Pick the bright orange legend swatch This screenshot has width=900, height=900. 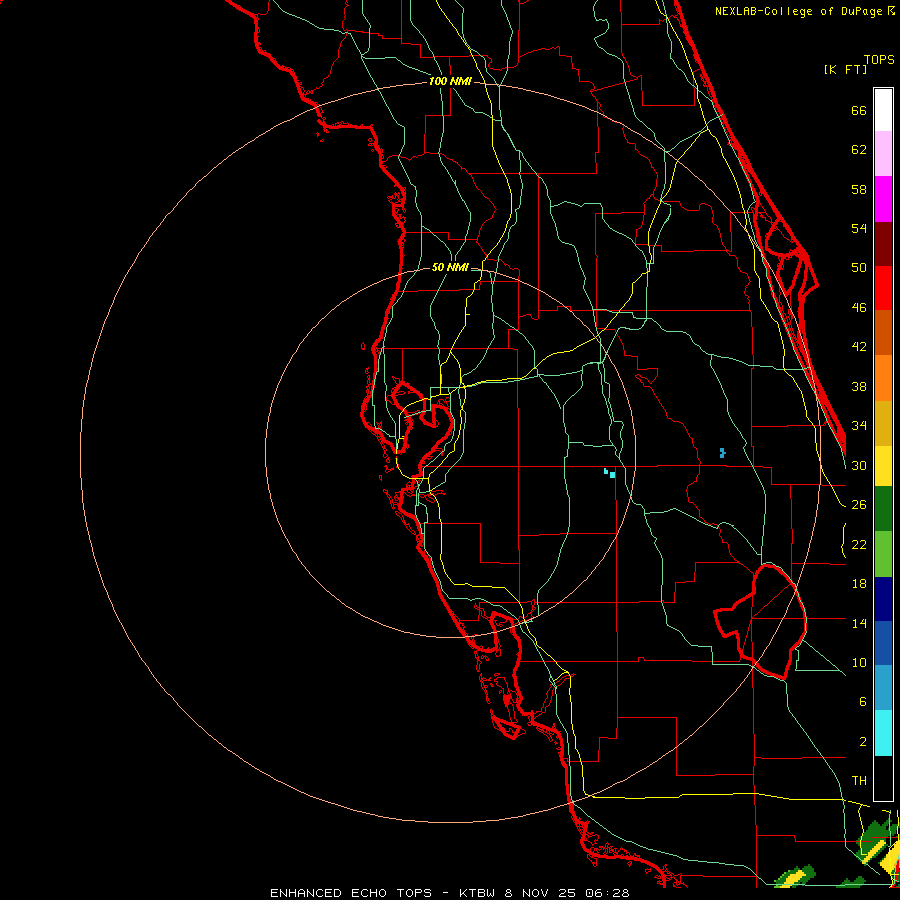(883, 378)
